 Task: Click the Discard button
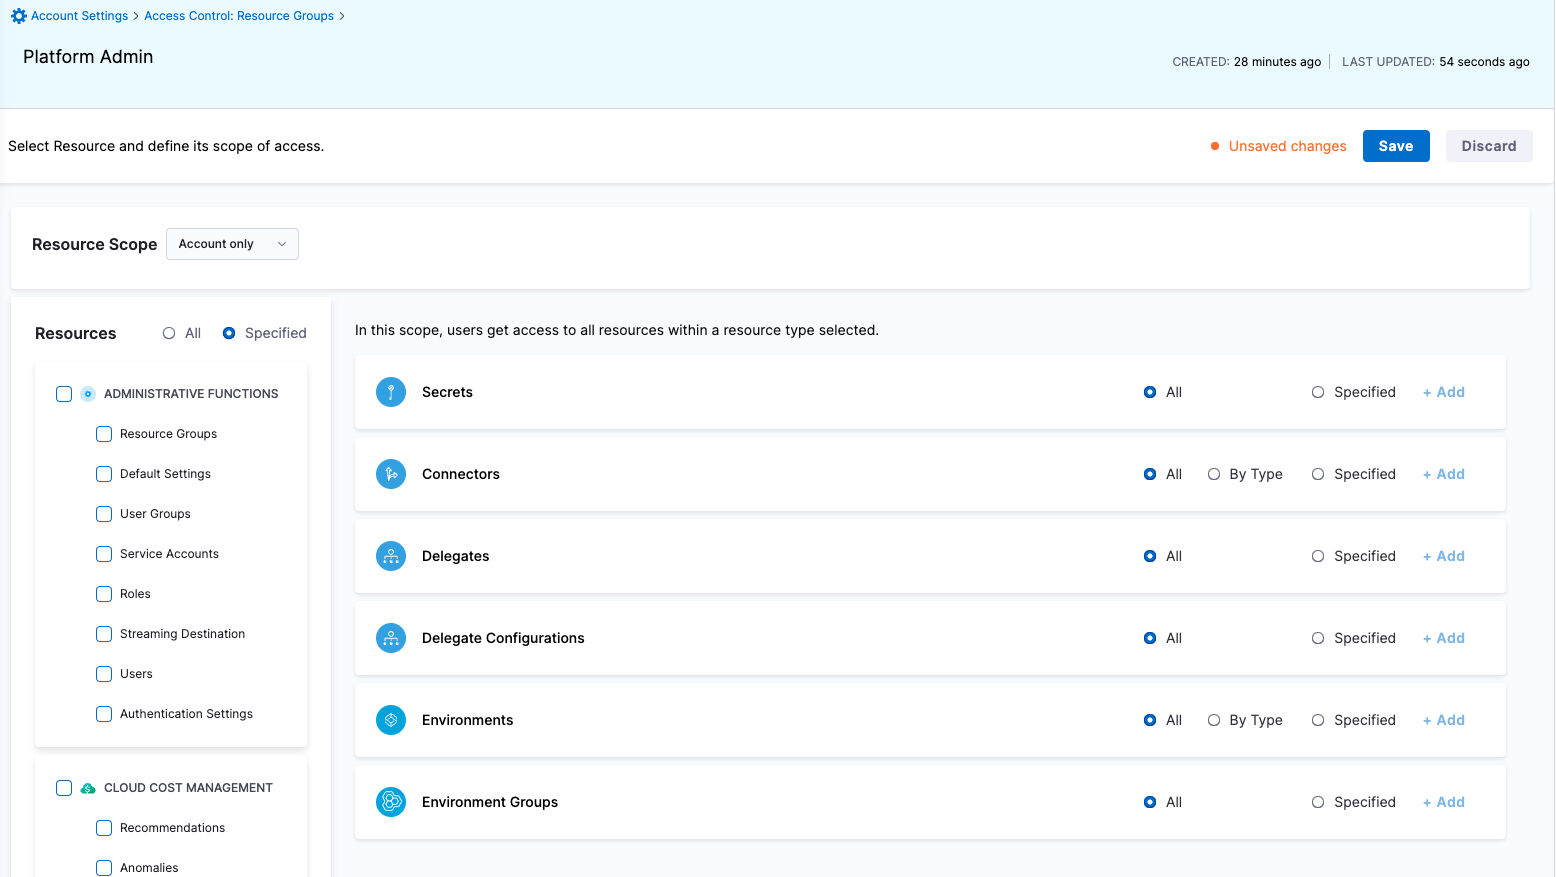pyautogui.click(x=1489, y=145)
